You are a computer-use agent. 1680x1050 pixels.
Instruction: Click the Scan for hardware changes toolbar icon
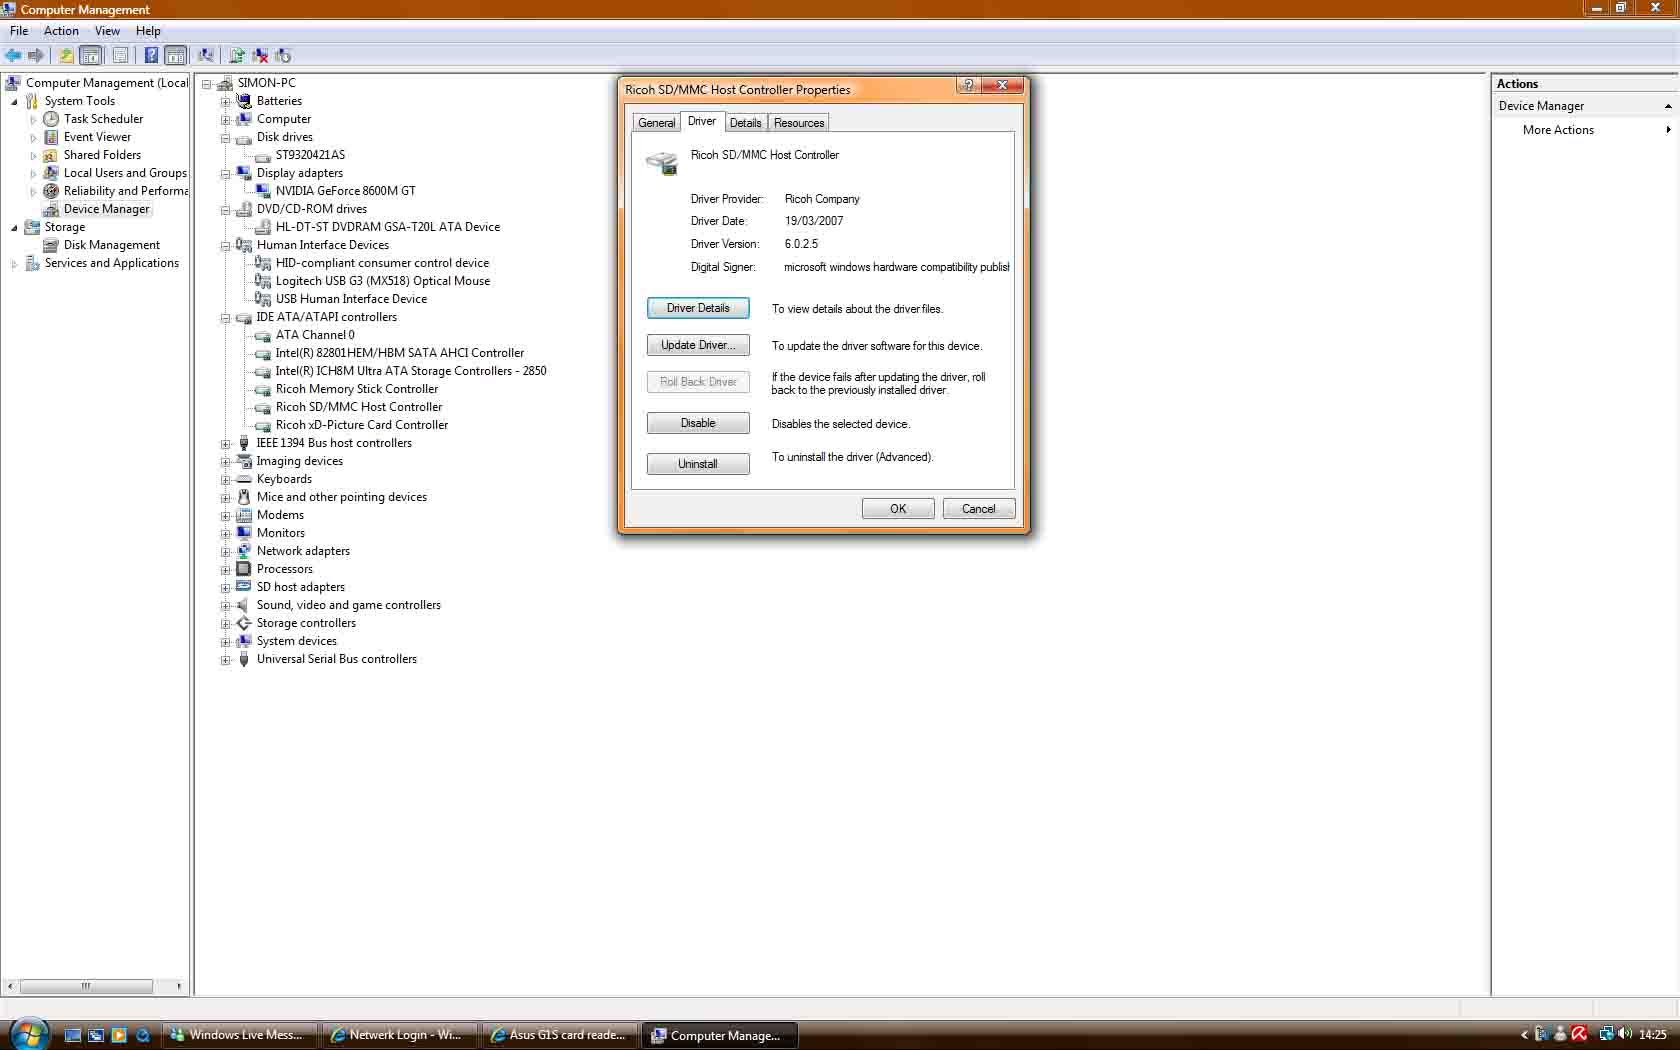(206, 56)
